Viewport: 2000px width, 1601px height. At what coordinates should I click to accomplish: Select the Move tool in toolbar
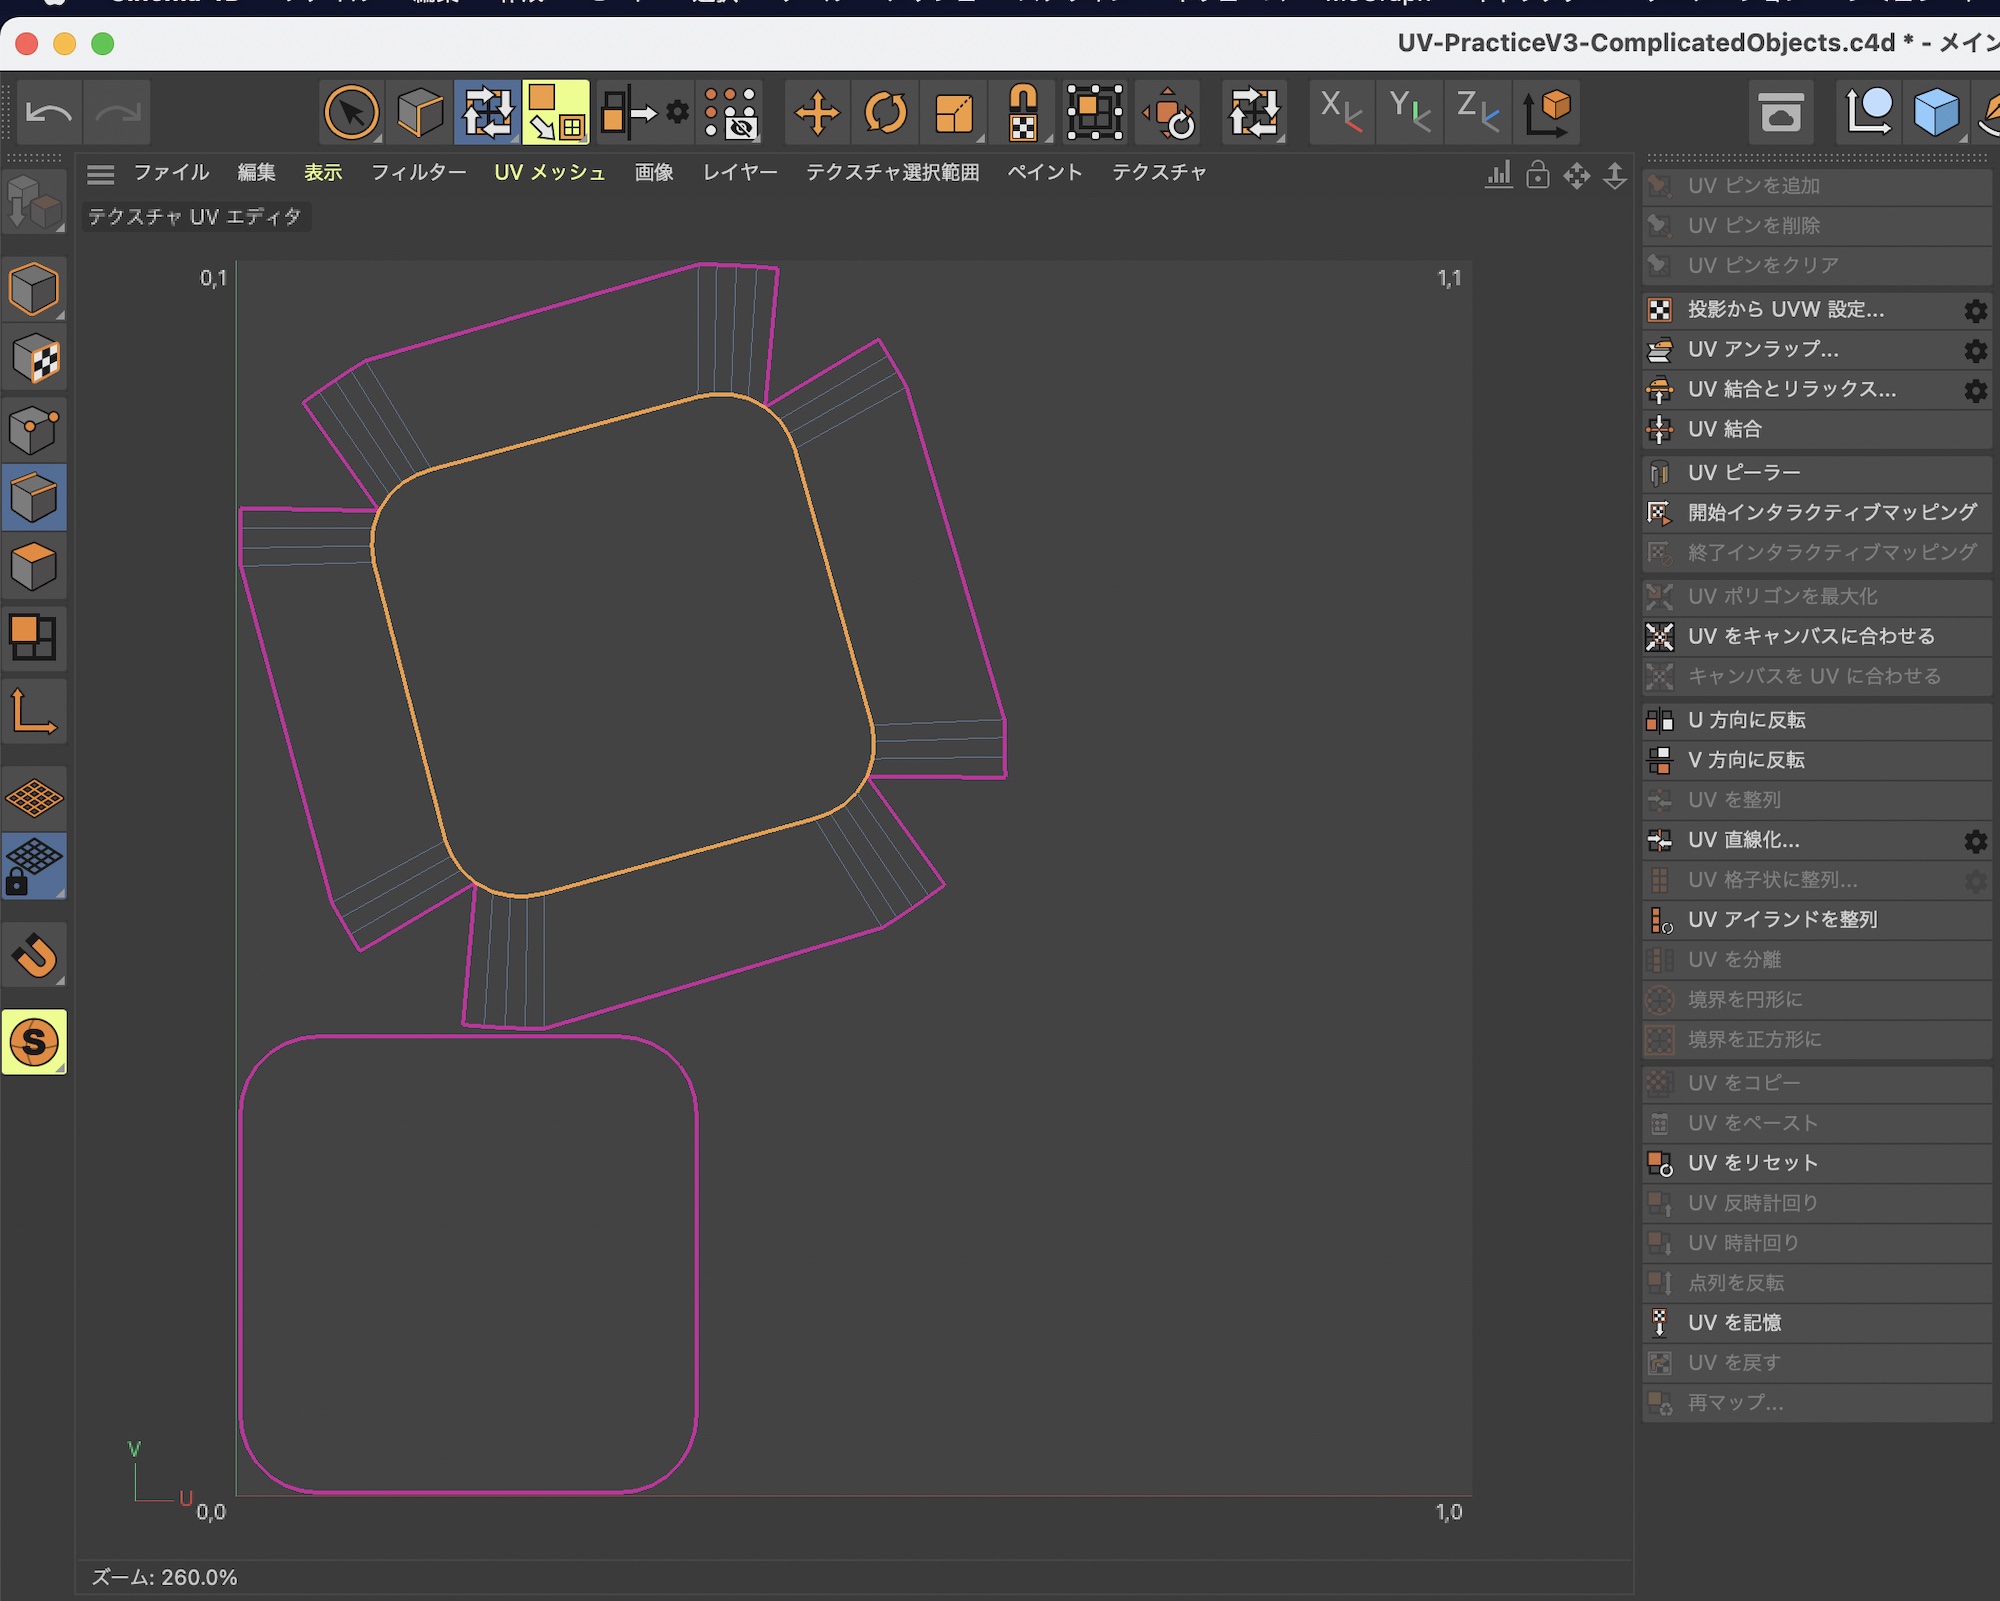coord(817,113)
